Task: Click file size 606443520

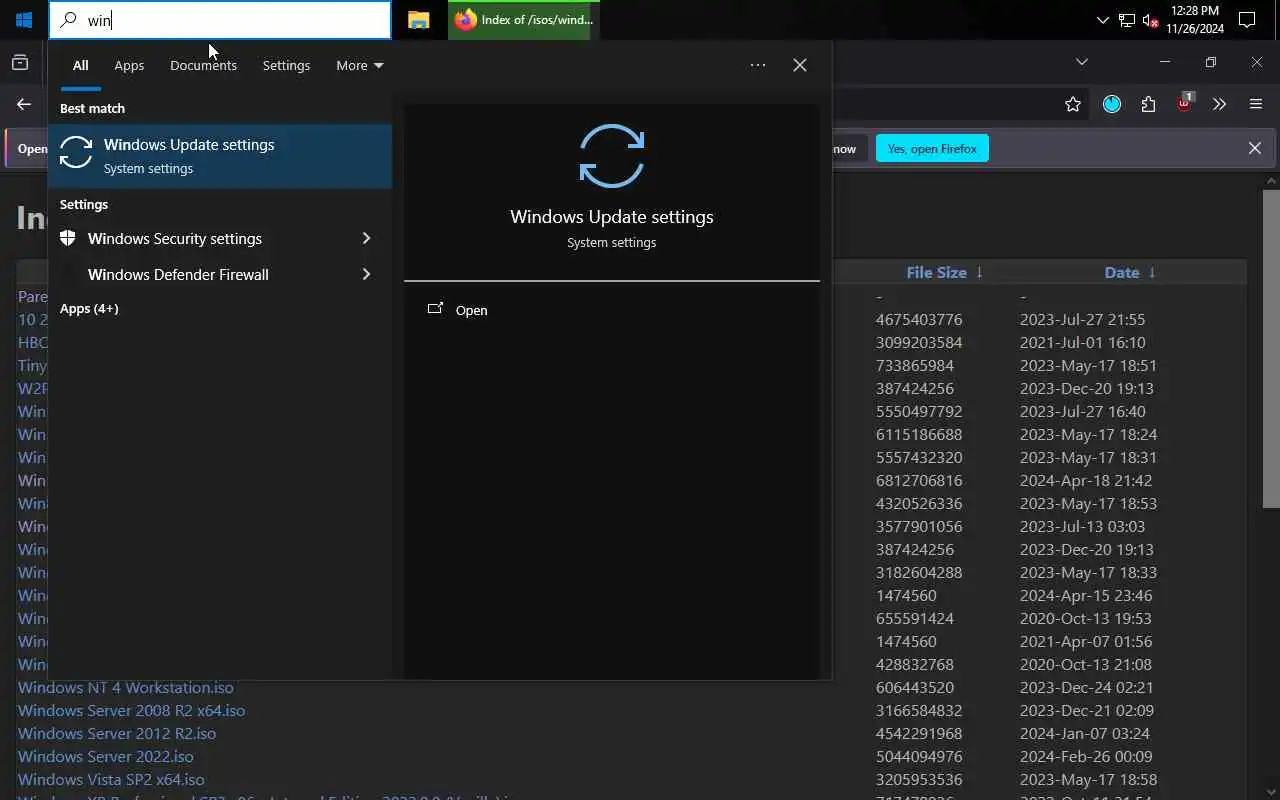Action: coord(915,687)
